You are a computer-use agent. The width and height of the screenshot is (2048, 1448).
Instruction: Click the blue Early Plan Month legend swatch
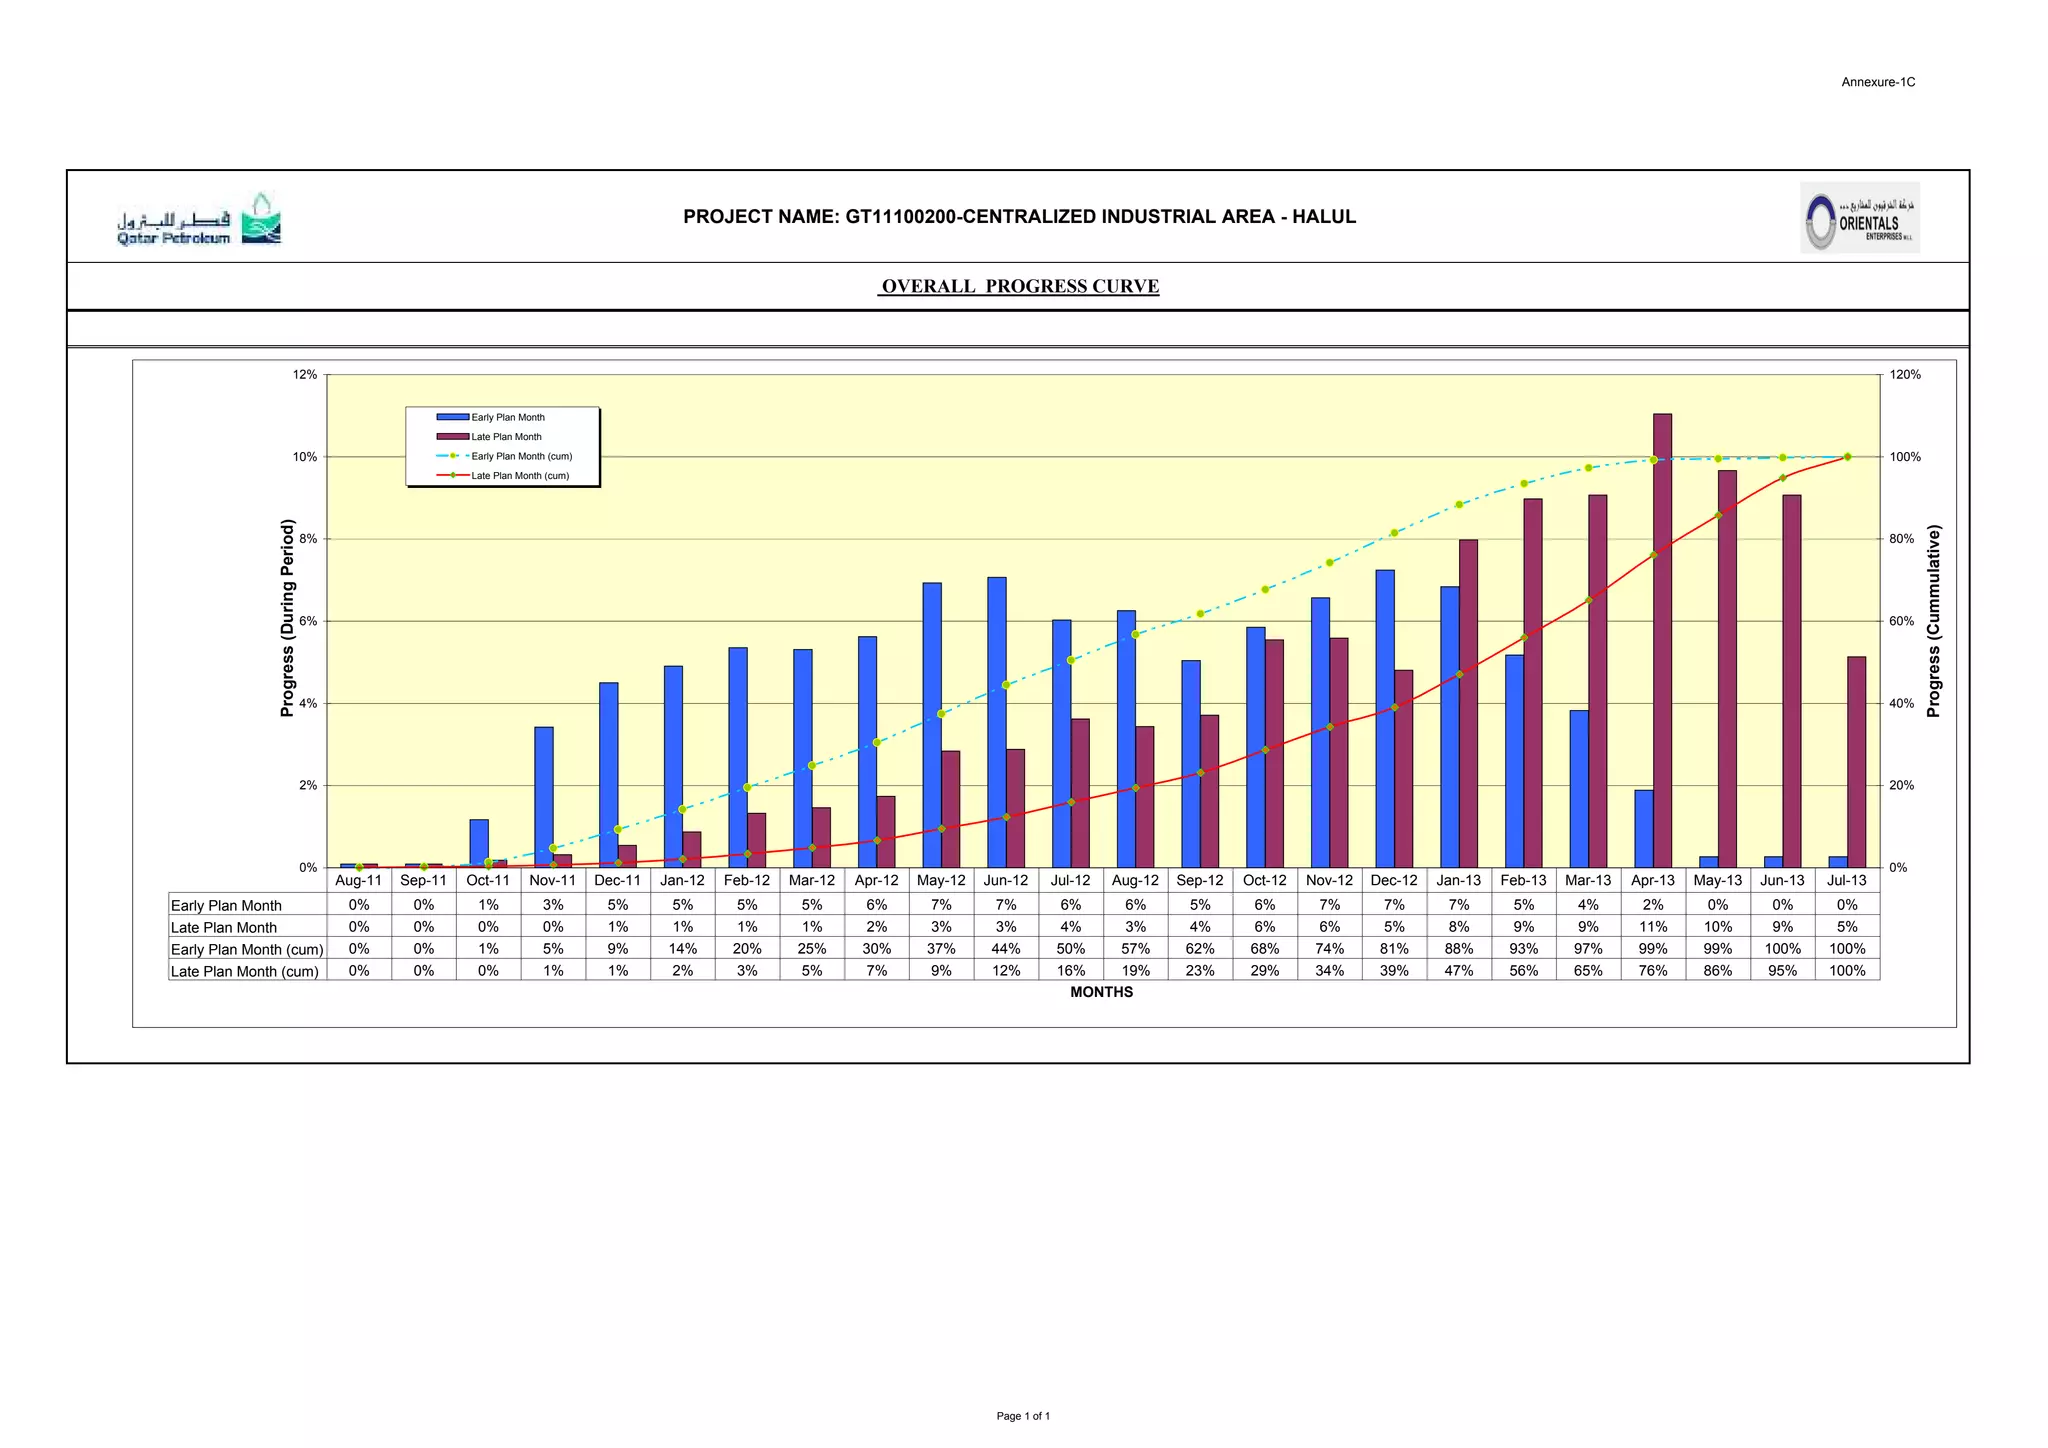pos(452,417)
